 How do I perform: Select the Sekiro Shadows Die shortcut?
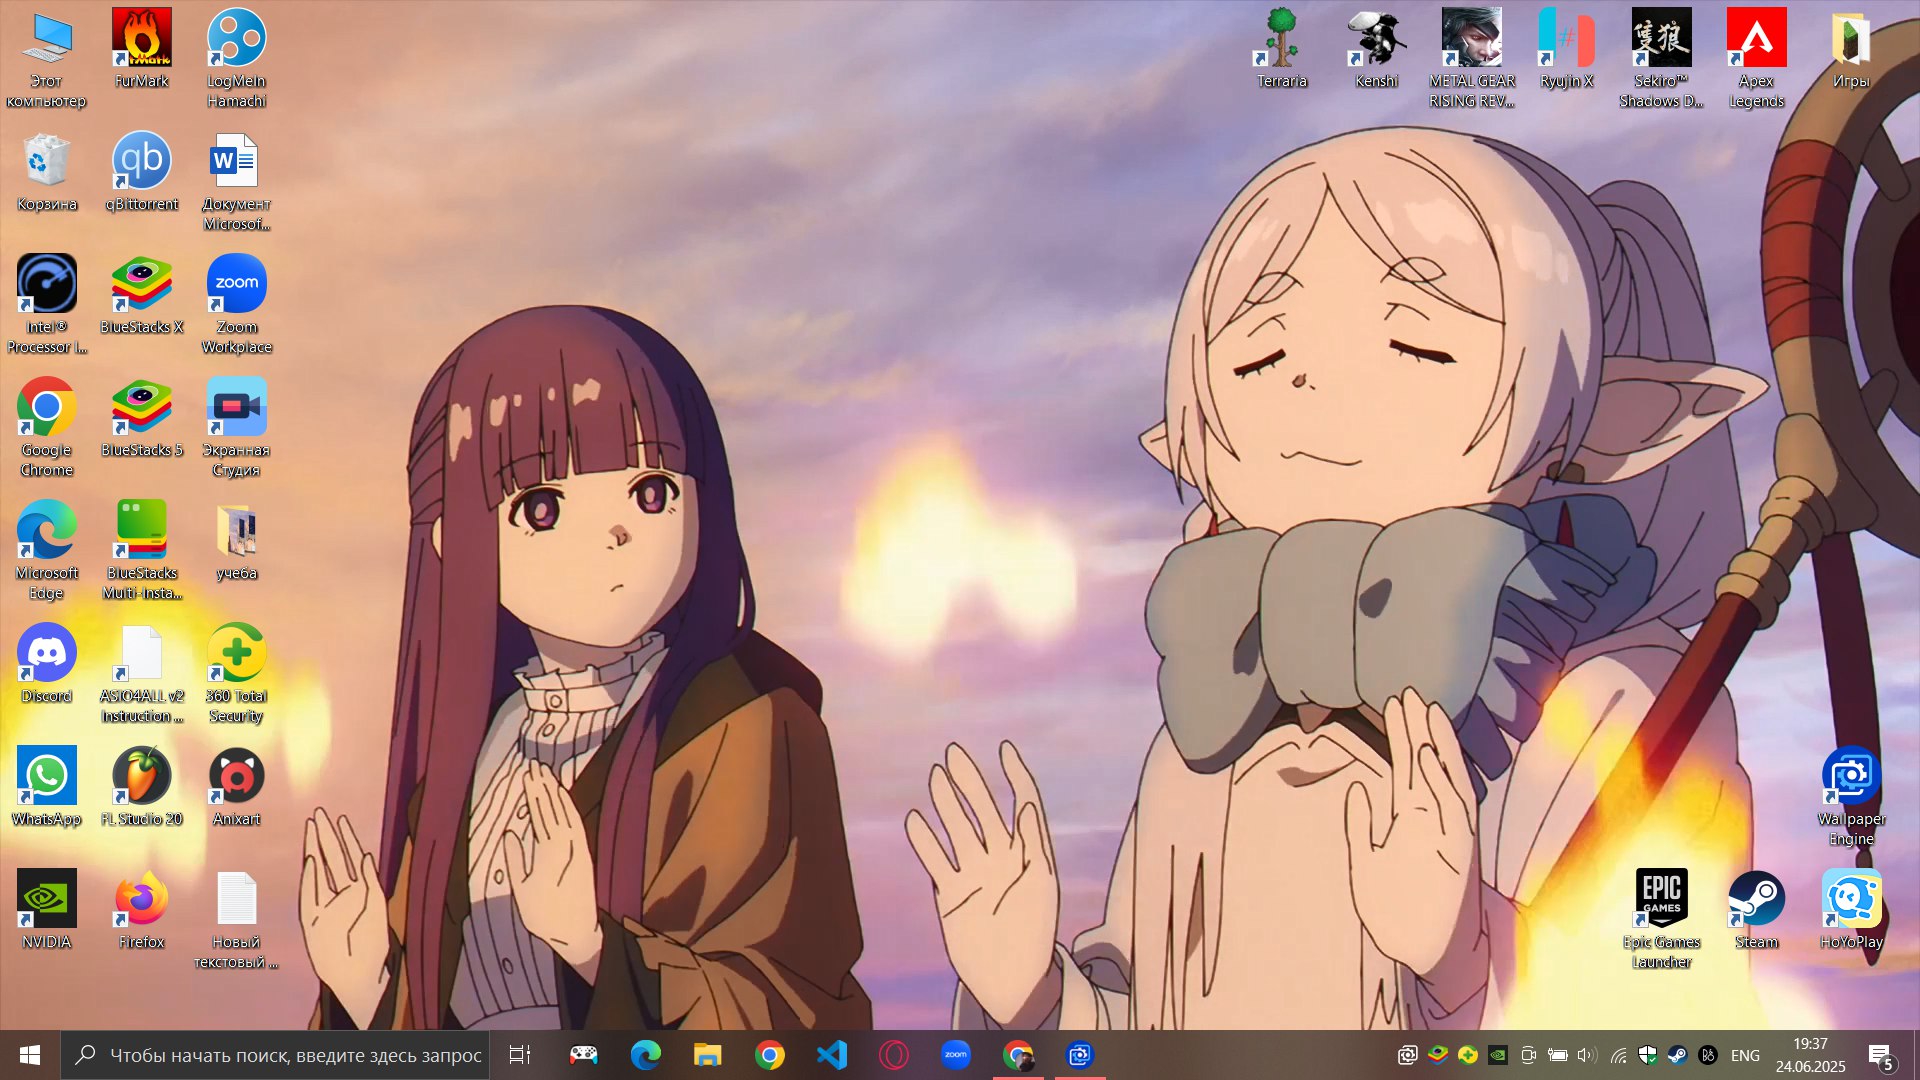pos(1661,60)
